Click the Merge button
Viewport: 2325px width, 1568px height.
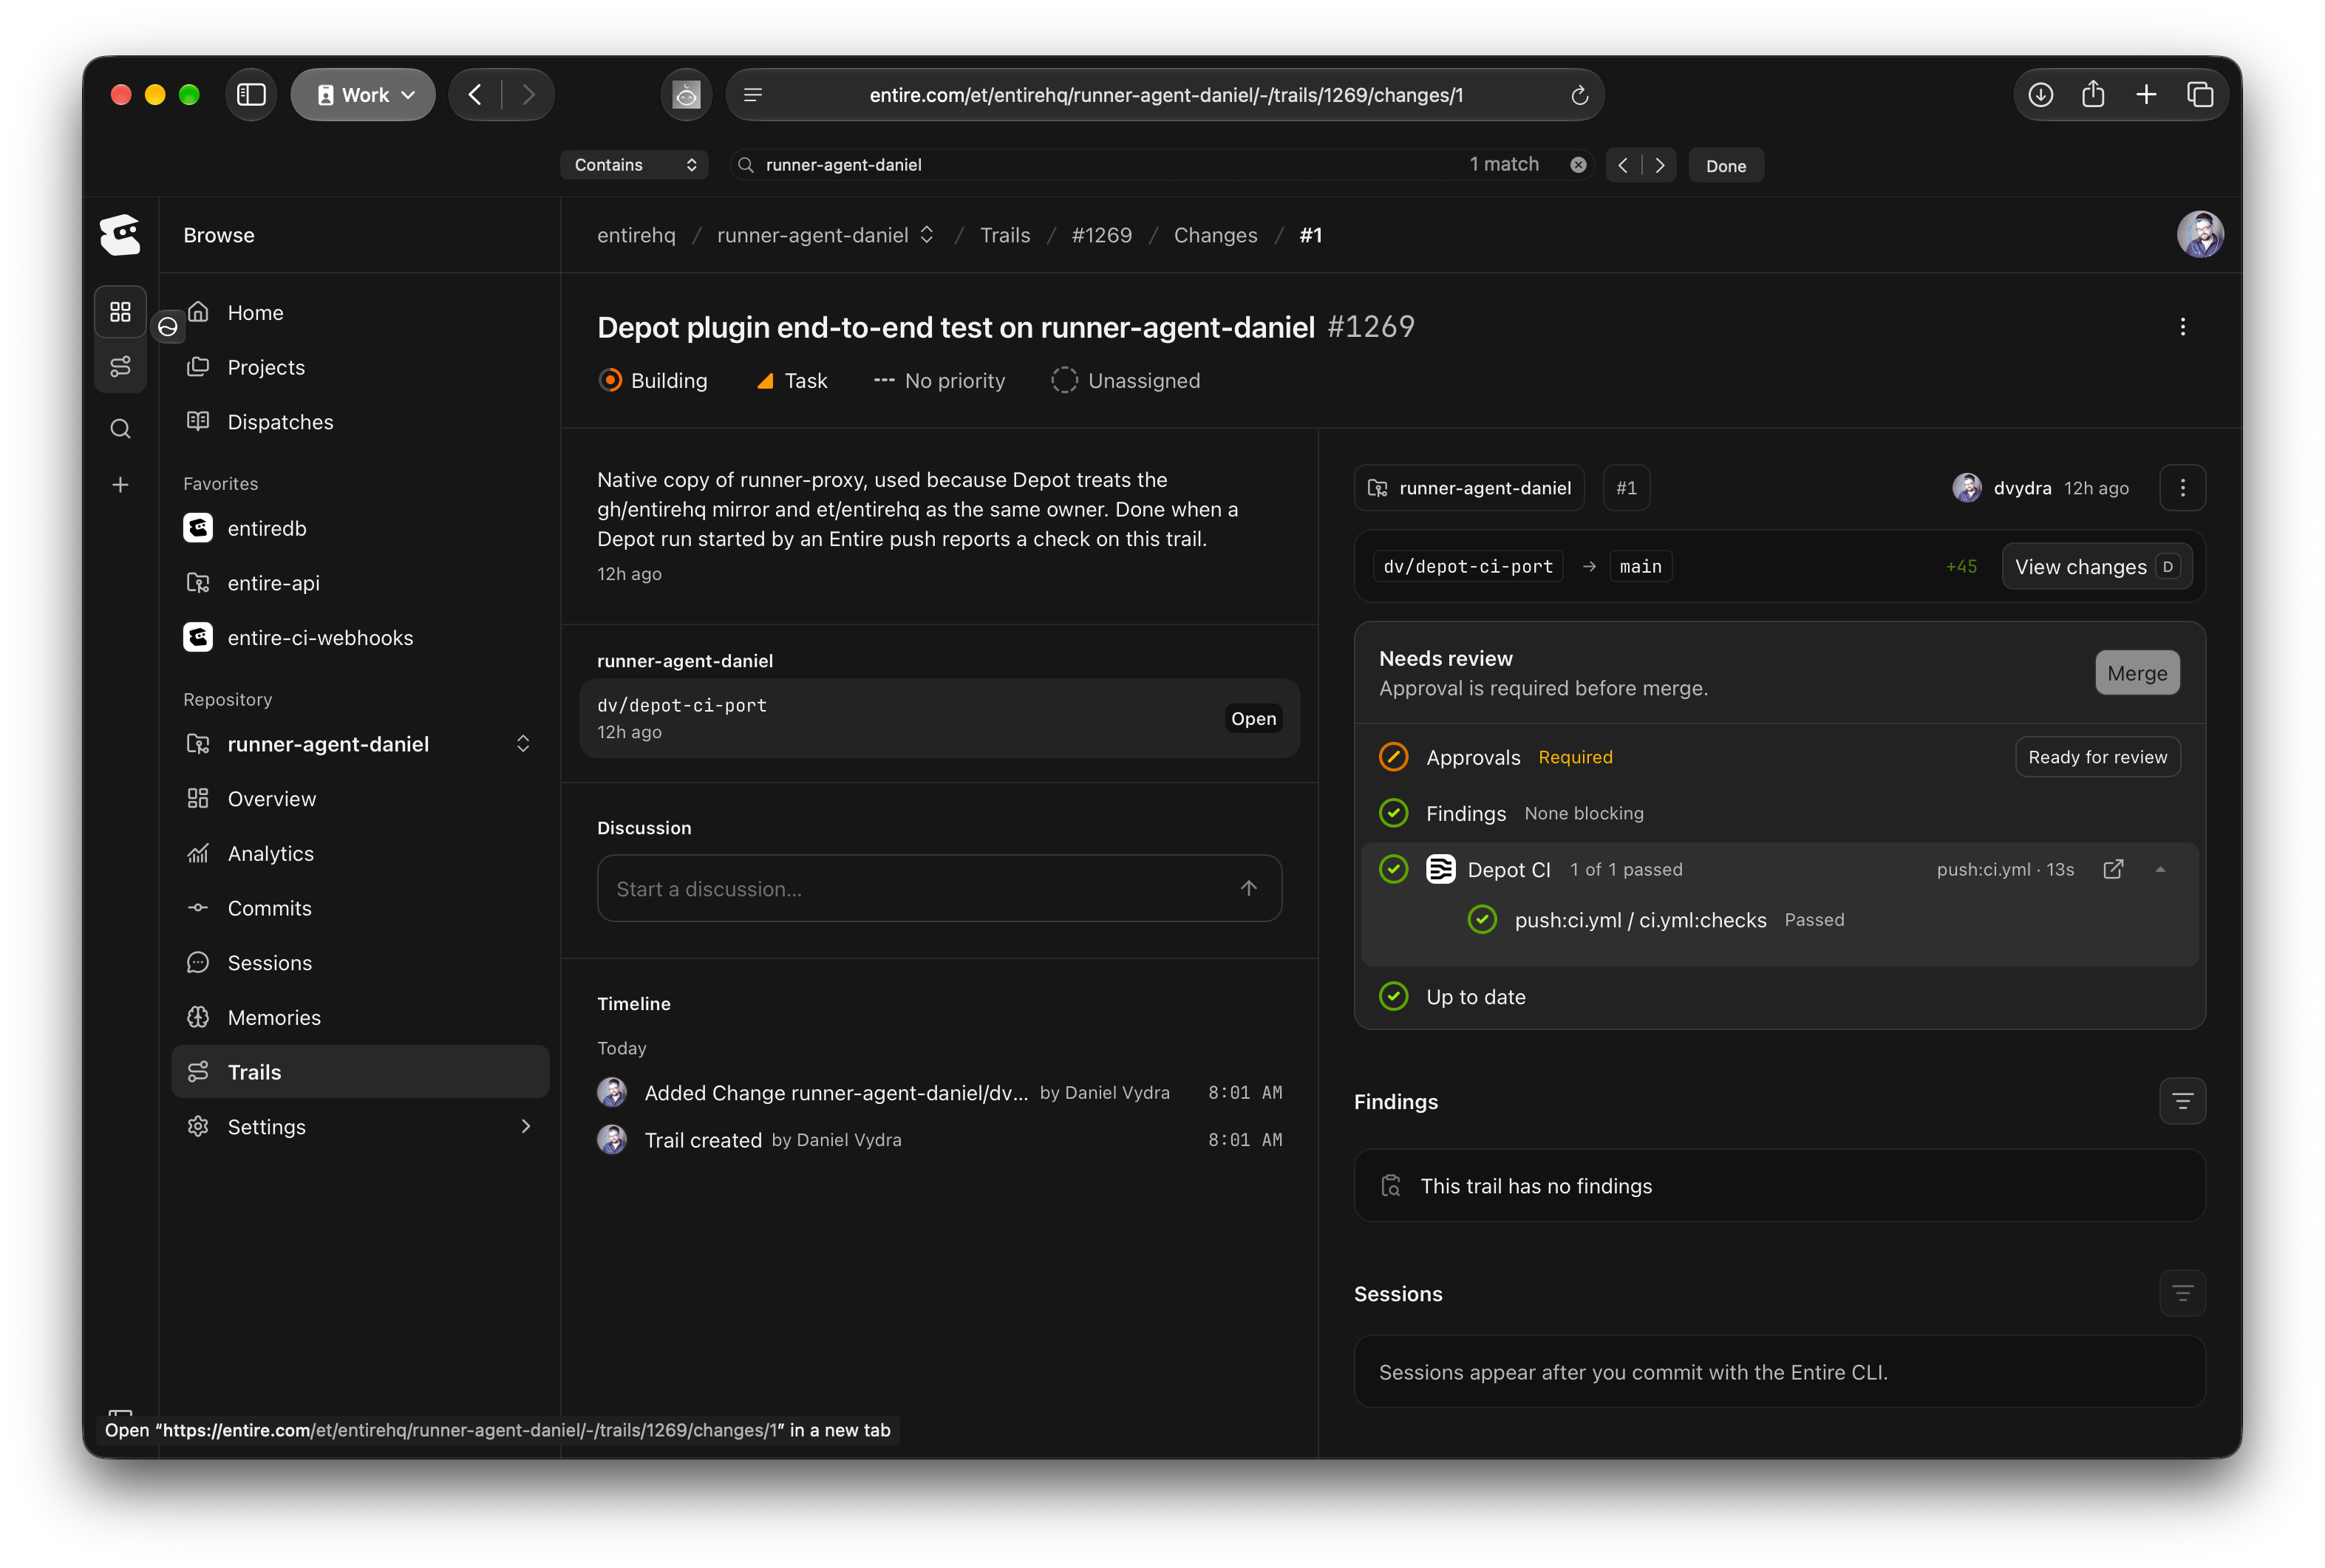point(2137,673)
